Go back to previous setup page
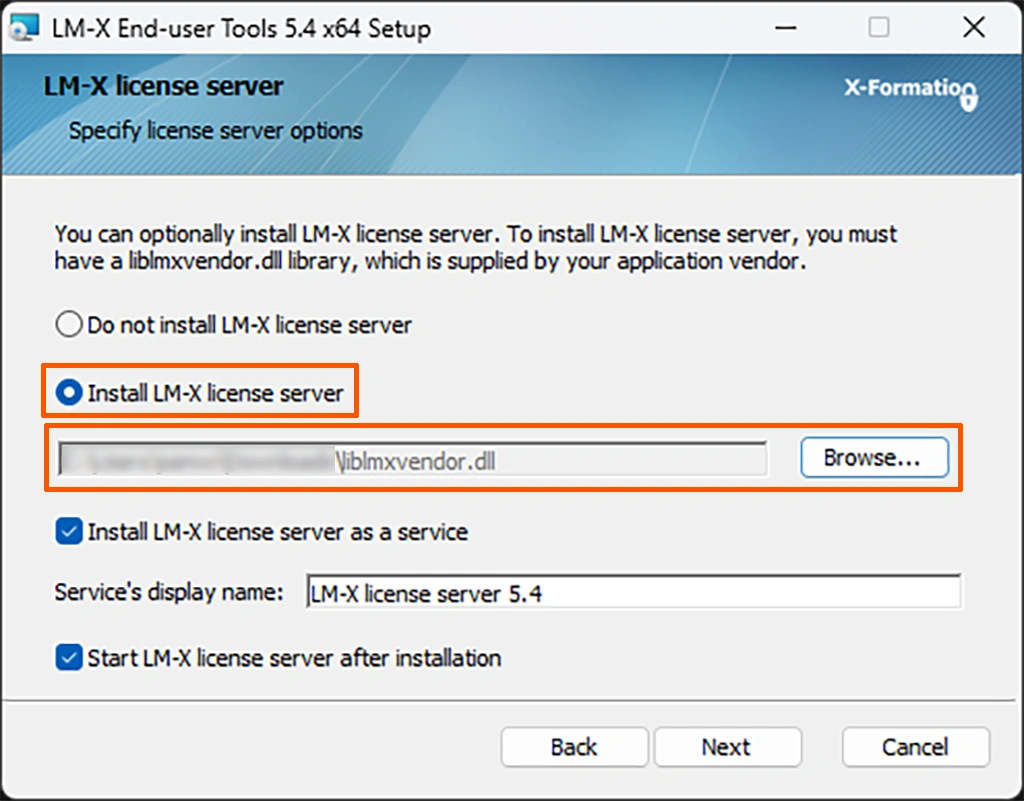Image resolution: width=1024 pixels, height=801 pixels. [x=574, y=747]
